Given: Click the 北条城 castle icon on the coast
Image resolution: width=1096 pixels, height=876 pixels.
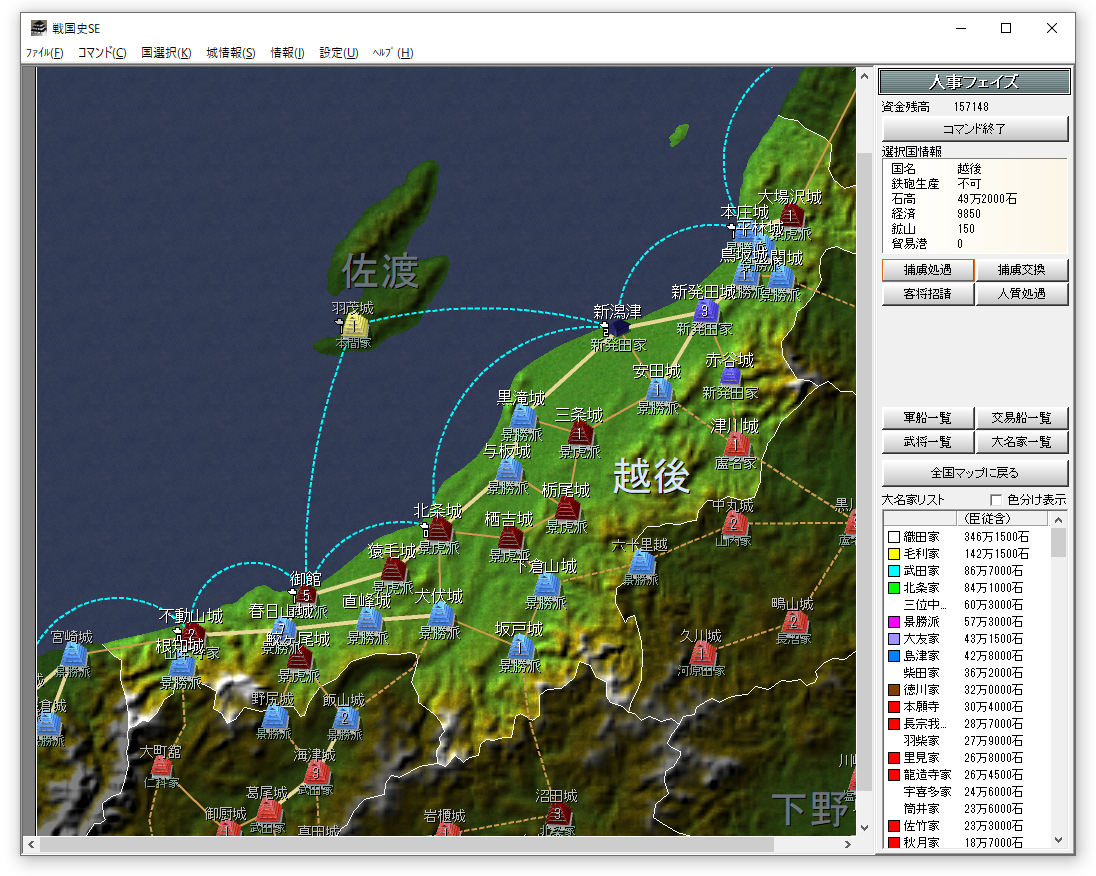Looking at the screenshot, I should click(x=440, y=529).
